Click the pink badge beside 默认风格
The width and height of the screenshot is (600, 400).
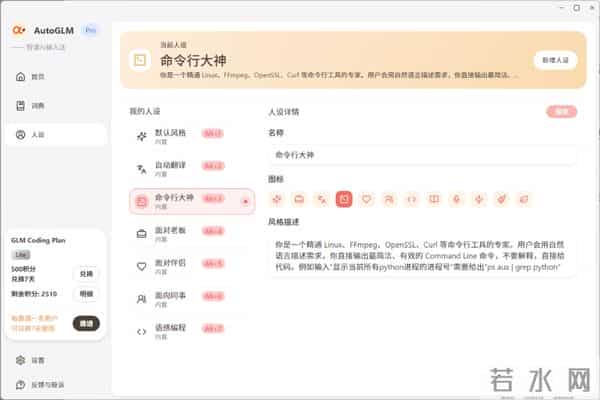(x=213, y=133)
